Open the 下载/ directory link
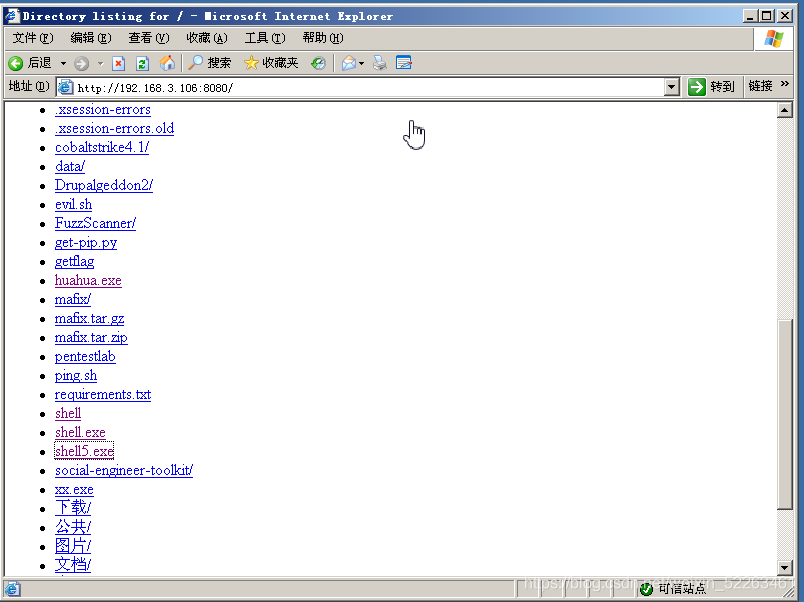 [x=73, y=508]
